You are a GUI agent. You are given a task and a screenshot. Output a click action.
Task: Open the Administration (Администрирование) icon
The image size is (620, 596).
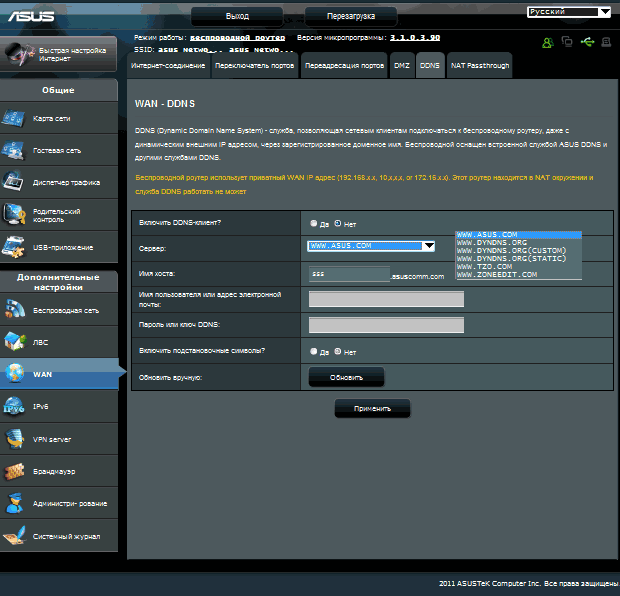coord(14,503)
